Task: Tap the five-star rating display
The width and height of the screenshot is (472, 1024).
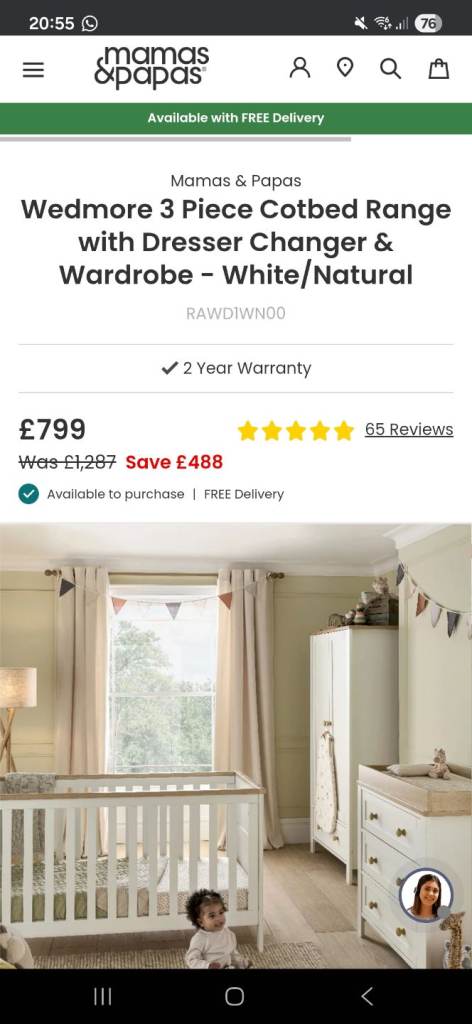Action: [296, 430]
